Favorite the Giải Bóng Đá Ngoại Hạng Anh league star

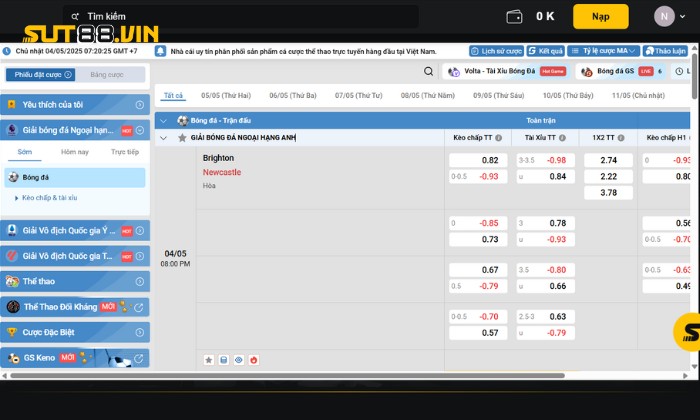tap(182, 137)
